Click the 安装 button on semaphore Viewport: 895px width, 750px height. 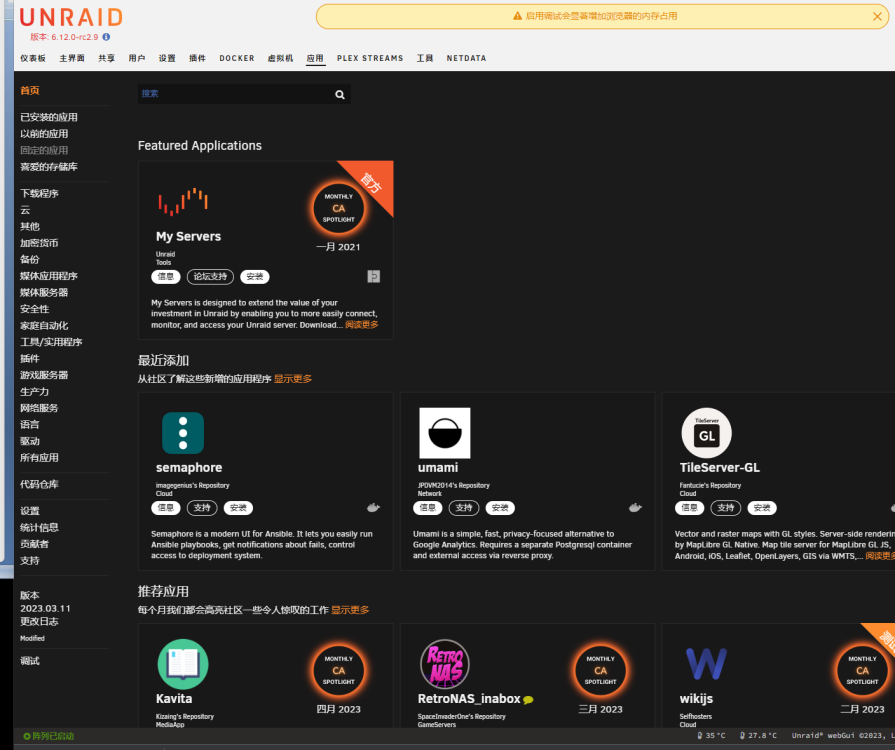[238, 508]
